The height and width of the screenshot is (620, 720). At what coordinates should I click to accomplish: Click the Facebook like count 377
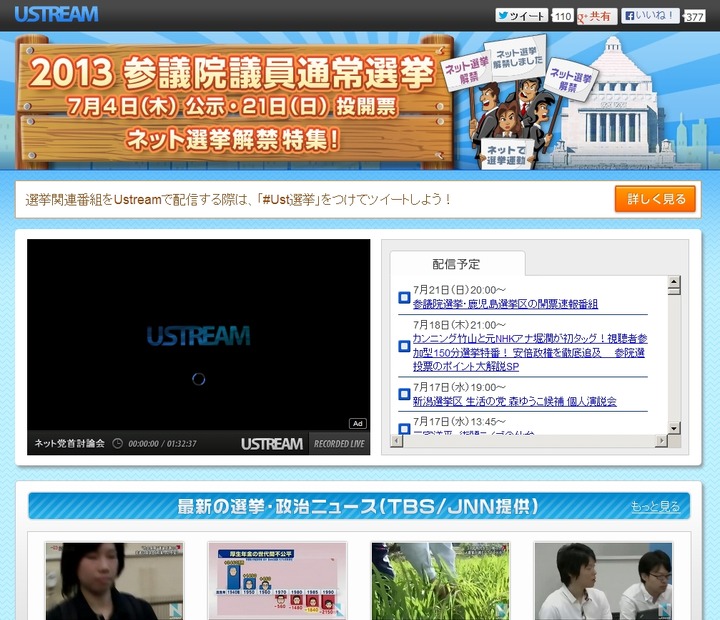(694, 17)
